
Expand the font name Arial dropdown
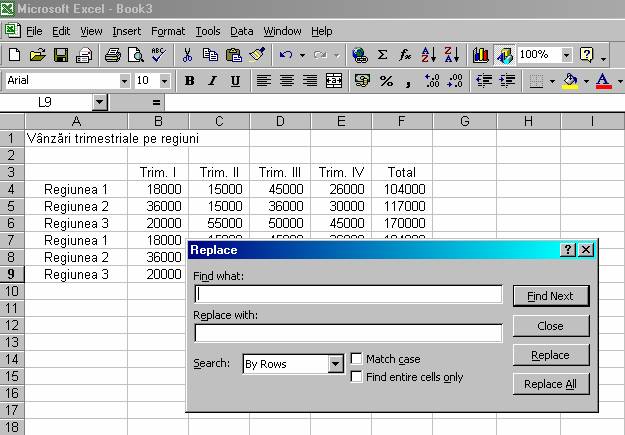[124, 80]
